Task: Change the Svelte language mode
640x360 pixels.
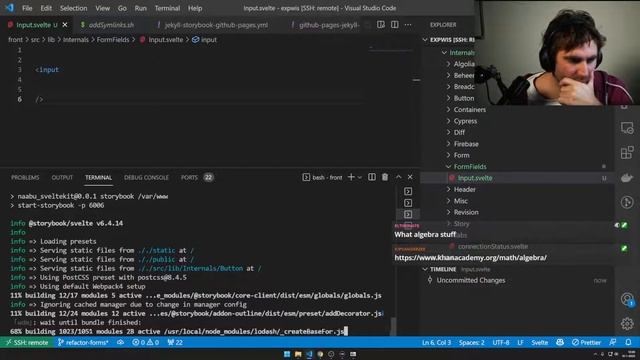Action: pyautogui.click(x=540, y=342)
